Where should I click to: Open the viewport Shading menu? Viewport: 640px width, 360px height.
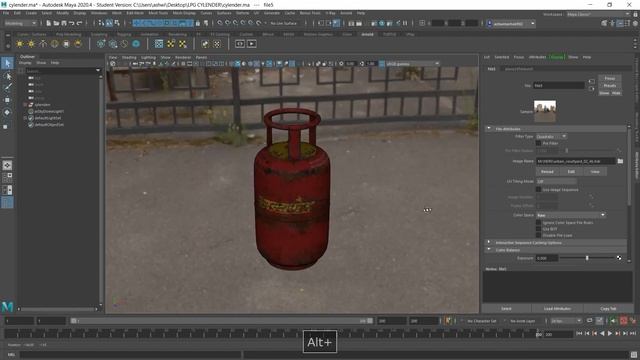[129, 58]
